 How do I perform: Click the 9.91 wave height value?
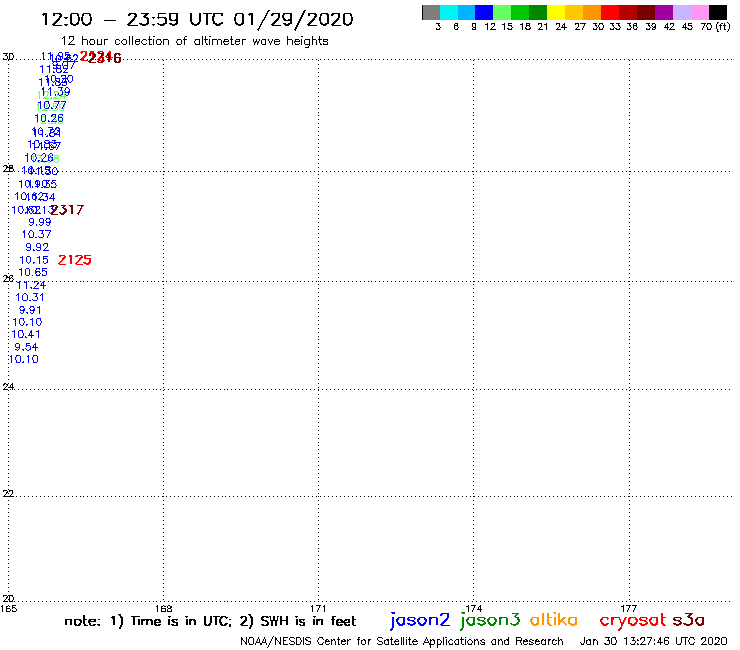[x=30, y=310]
